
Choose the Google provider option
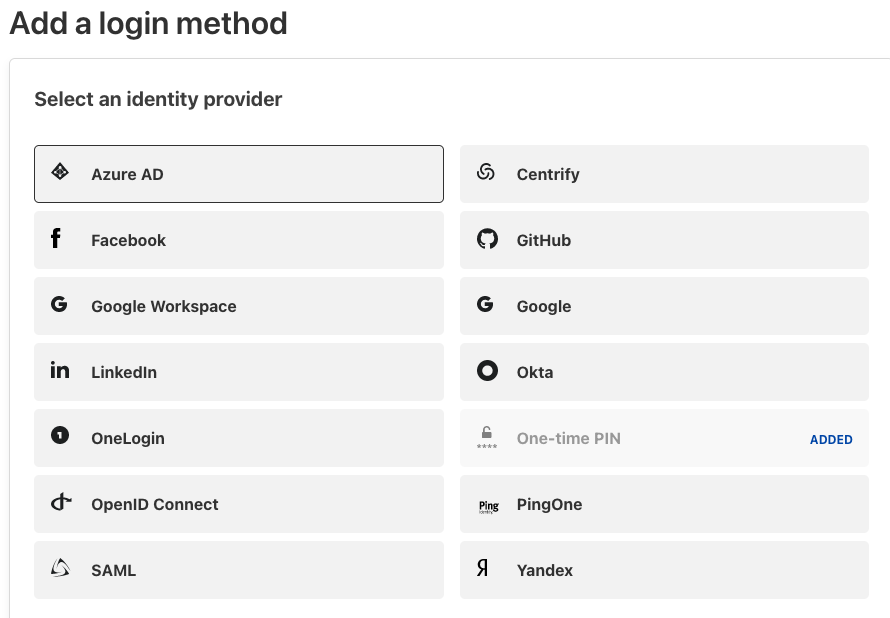(x=664, y=306)
